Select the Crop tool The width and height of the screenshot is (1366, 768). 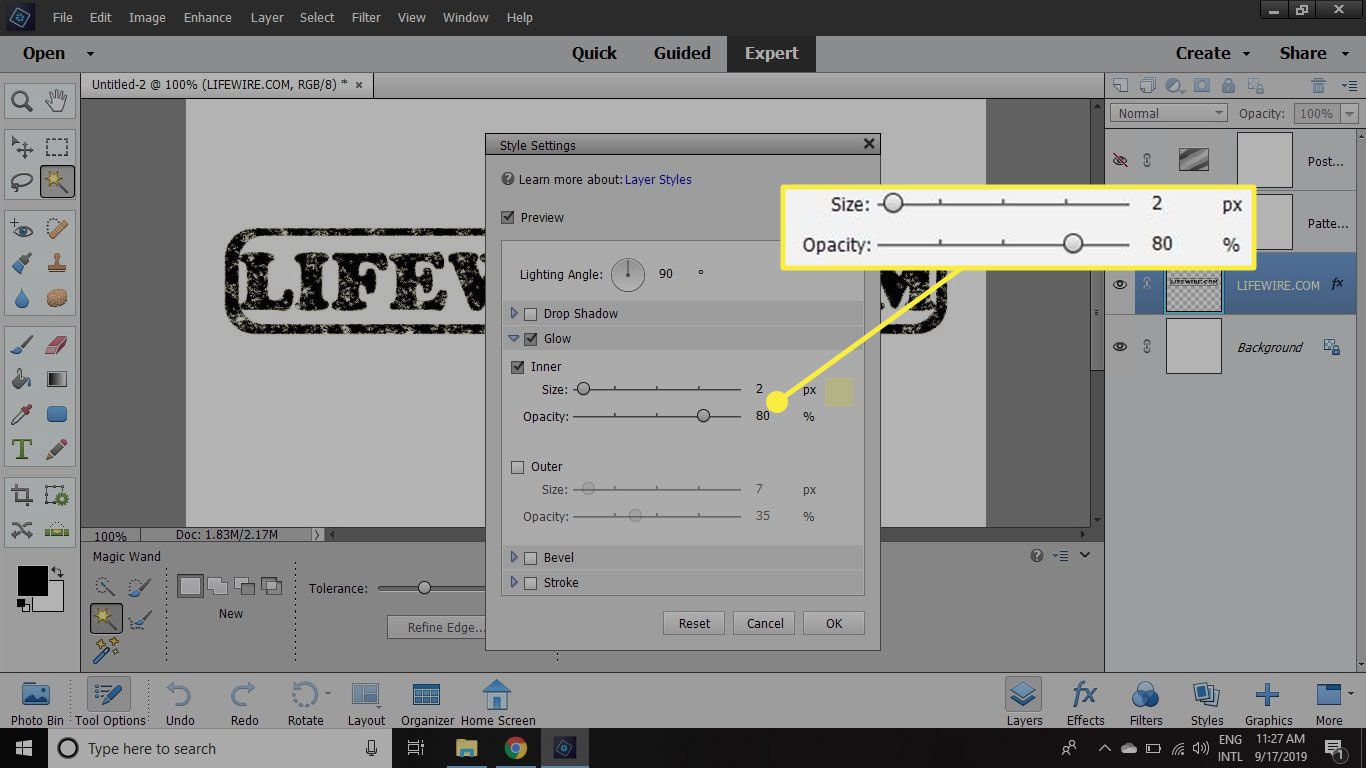tap(22, 496)
